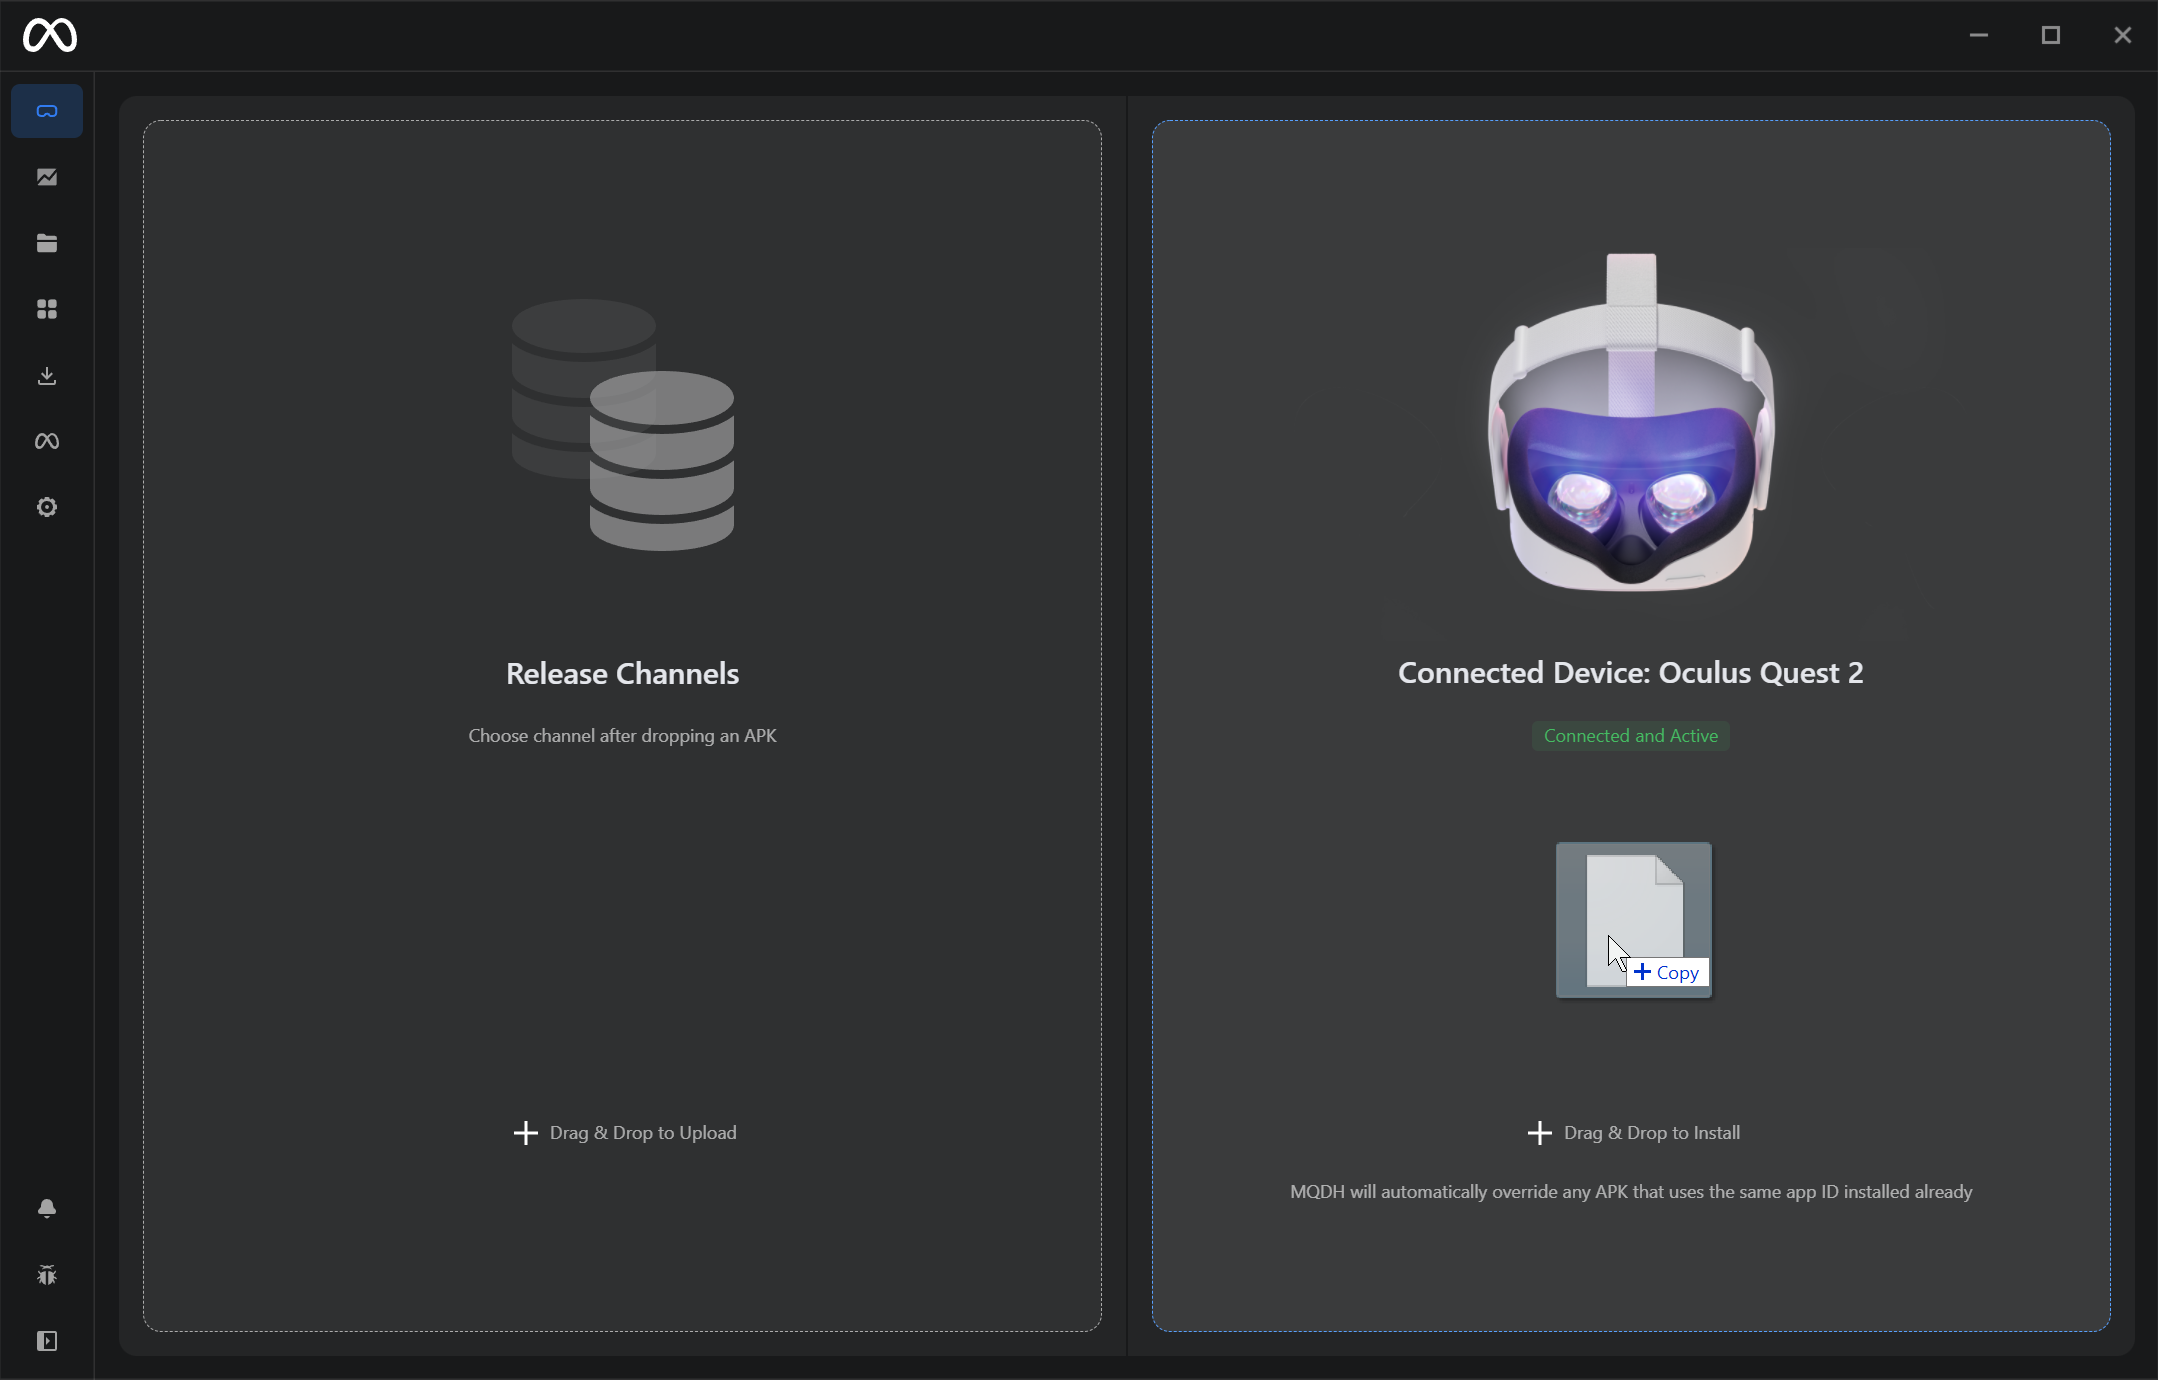The image size is (2158, 1380).
Task: Collapse the sidebar panel icon
Action: tap(47, 1341)
